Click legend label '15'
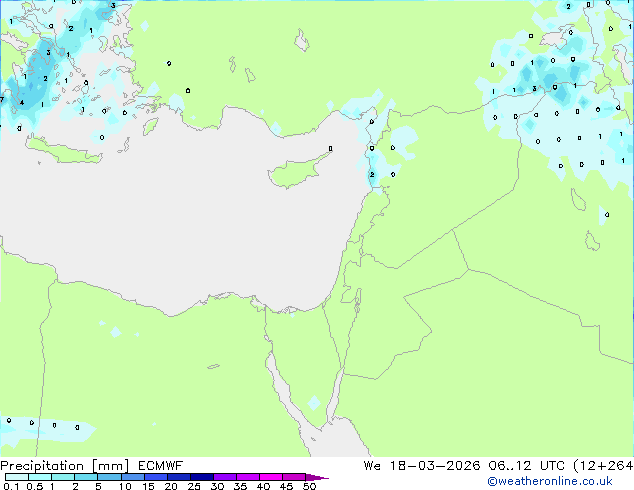Viewport: 634px width, 490px height. pyautogui.click(x=148, y=486)
